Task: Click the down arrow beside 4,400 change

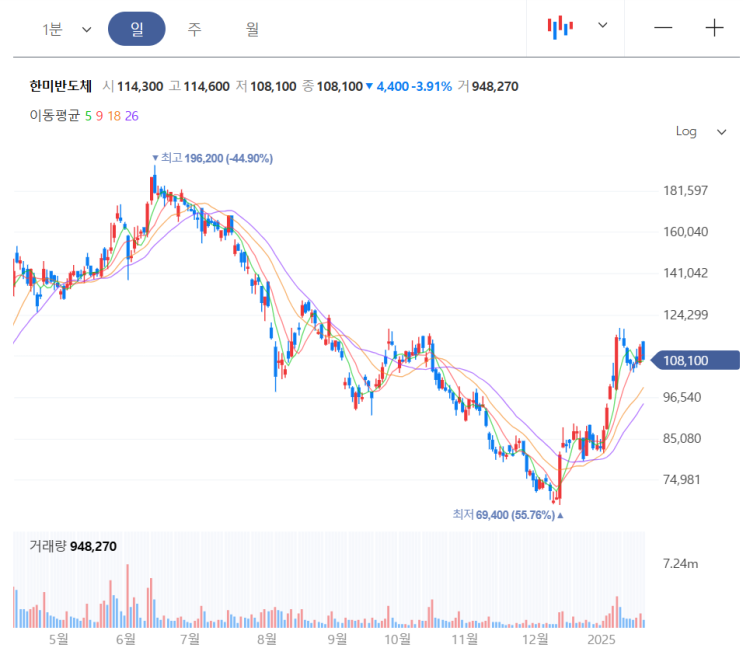Action: click(x=370, y=87)
